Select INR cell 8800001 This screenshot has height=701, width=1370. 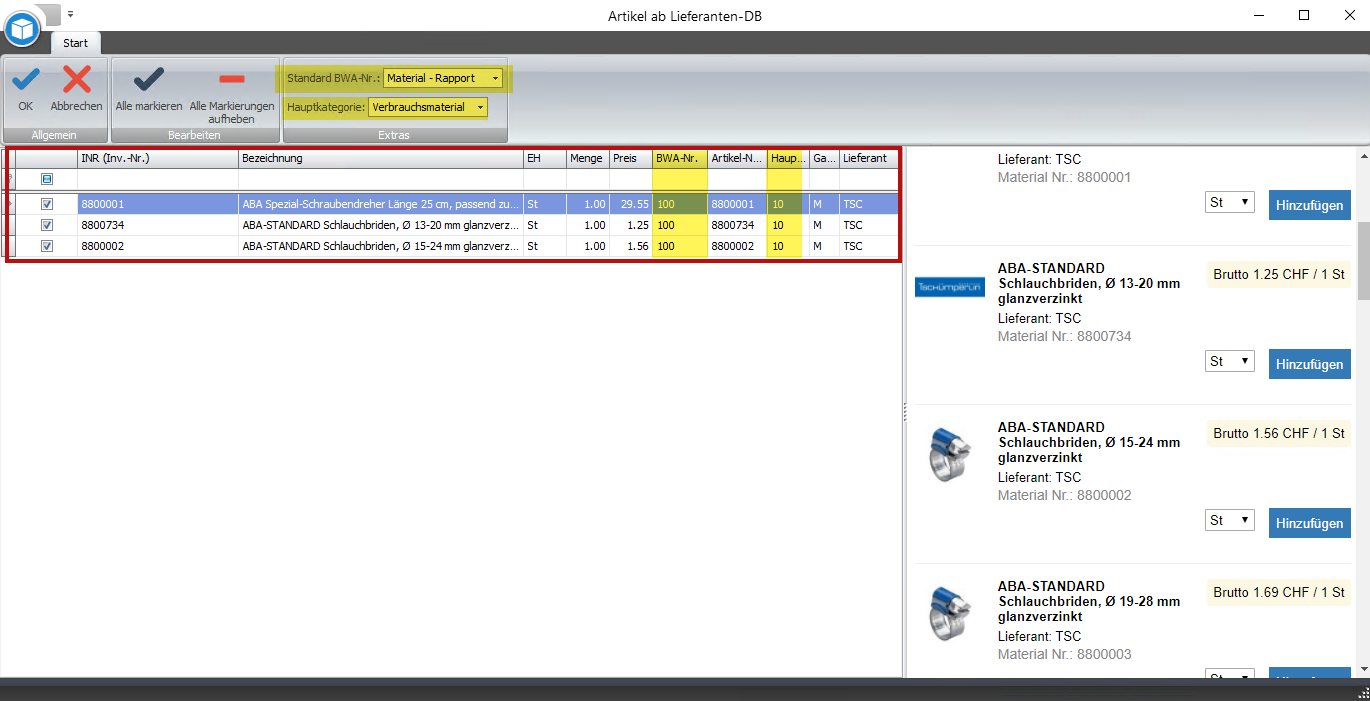158,204
